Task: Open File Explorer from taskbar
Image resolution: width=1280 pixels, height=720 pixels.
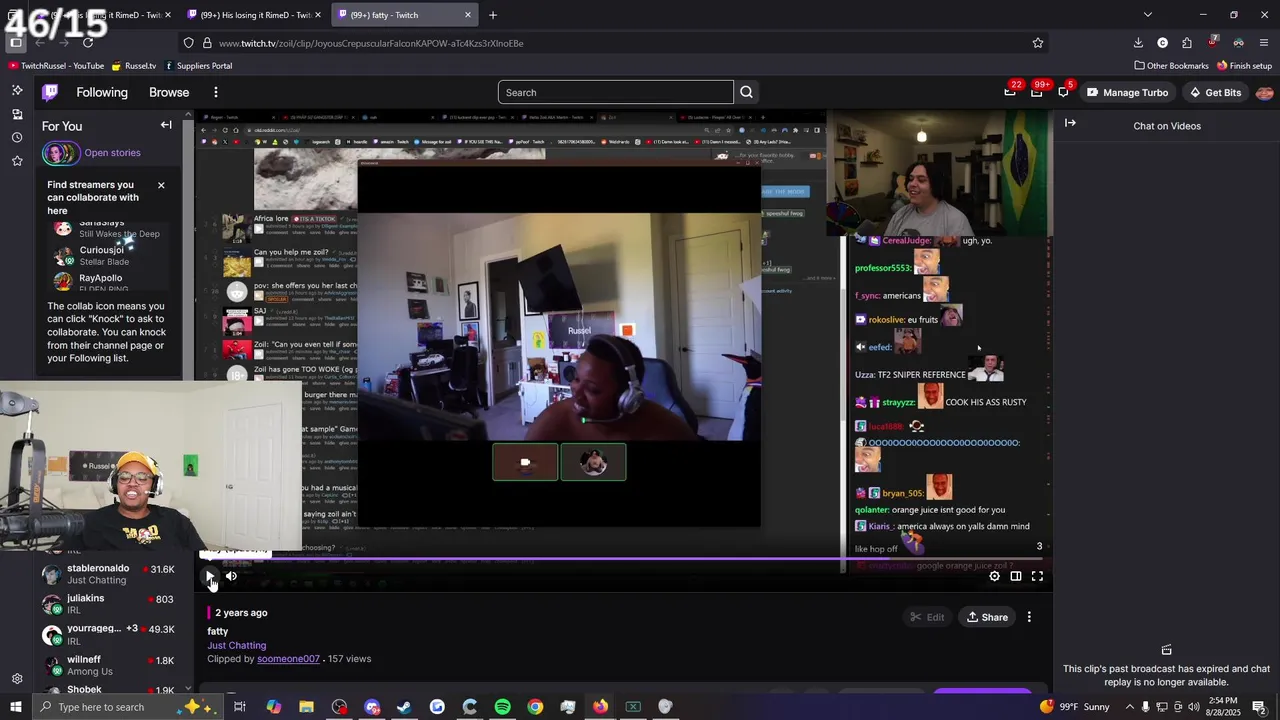Action: [306, 707]
